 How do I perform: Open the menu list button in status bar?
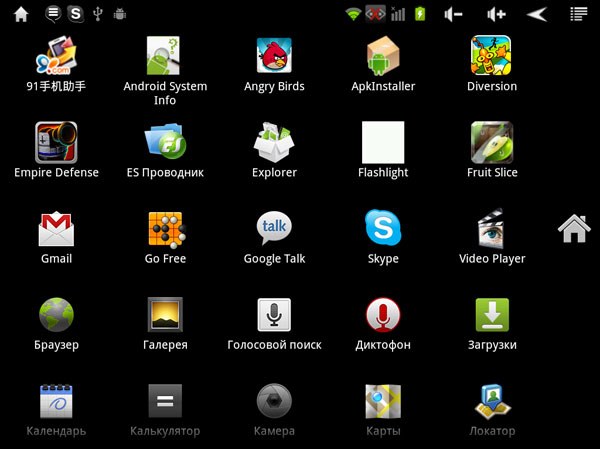579,14
